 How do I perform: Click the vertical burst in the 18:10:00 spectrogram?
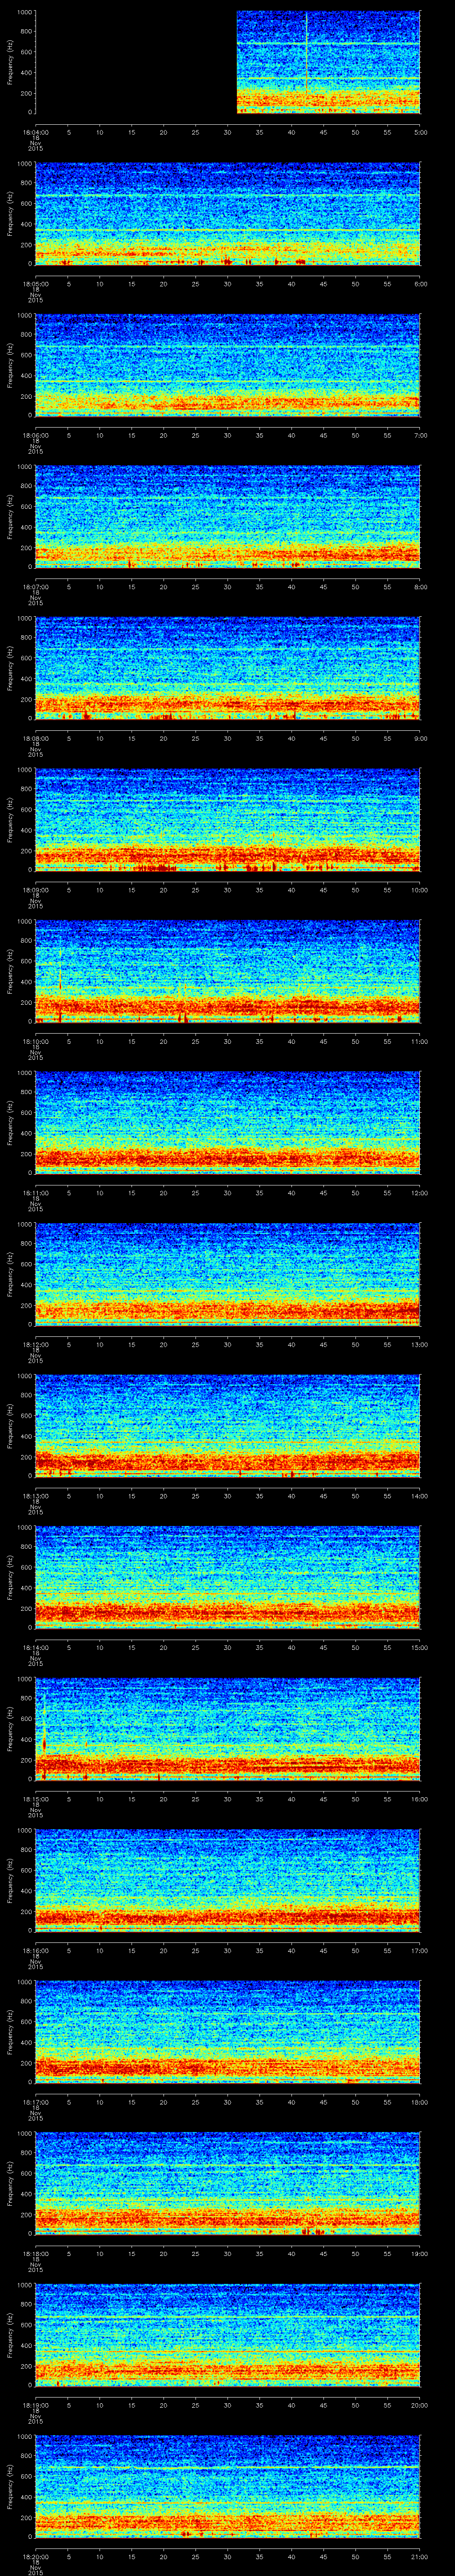pyautogui.click(x=60, y=970)
